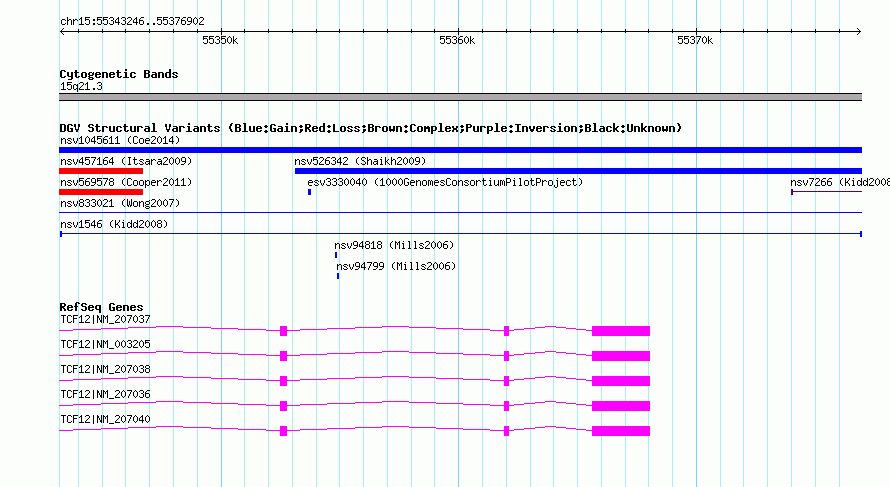
Task: Click the 55350k ruler tick label
Action: pos(220,40)
